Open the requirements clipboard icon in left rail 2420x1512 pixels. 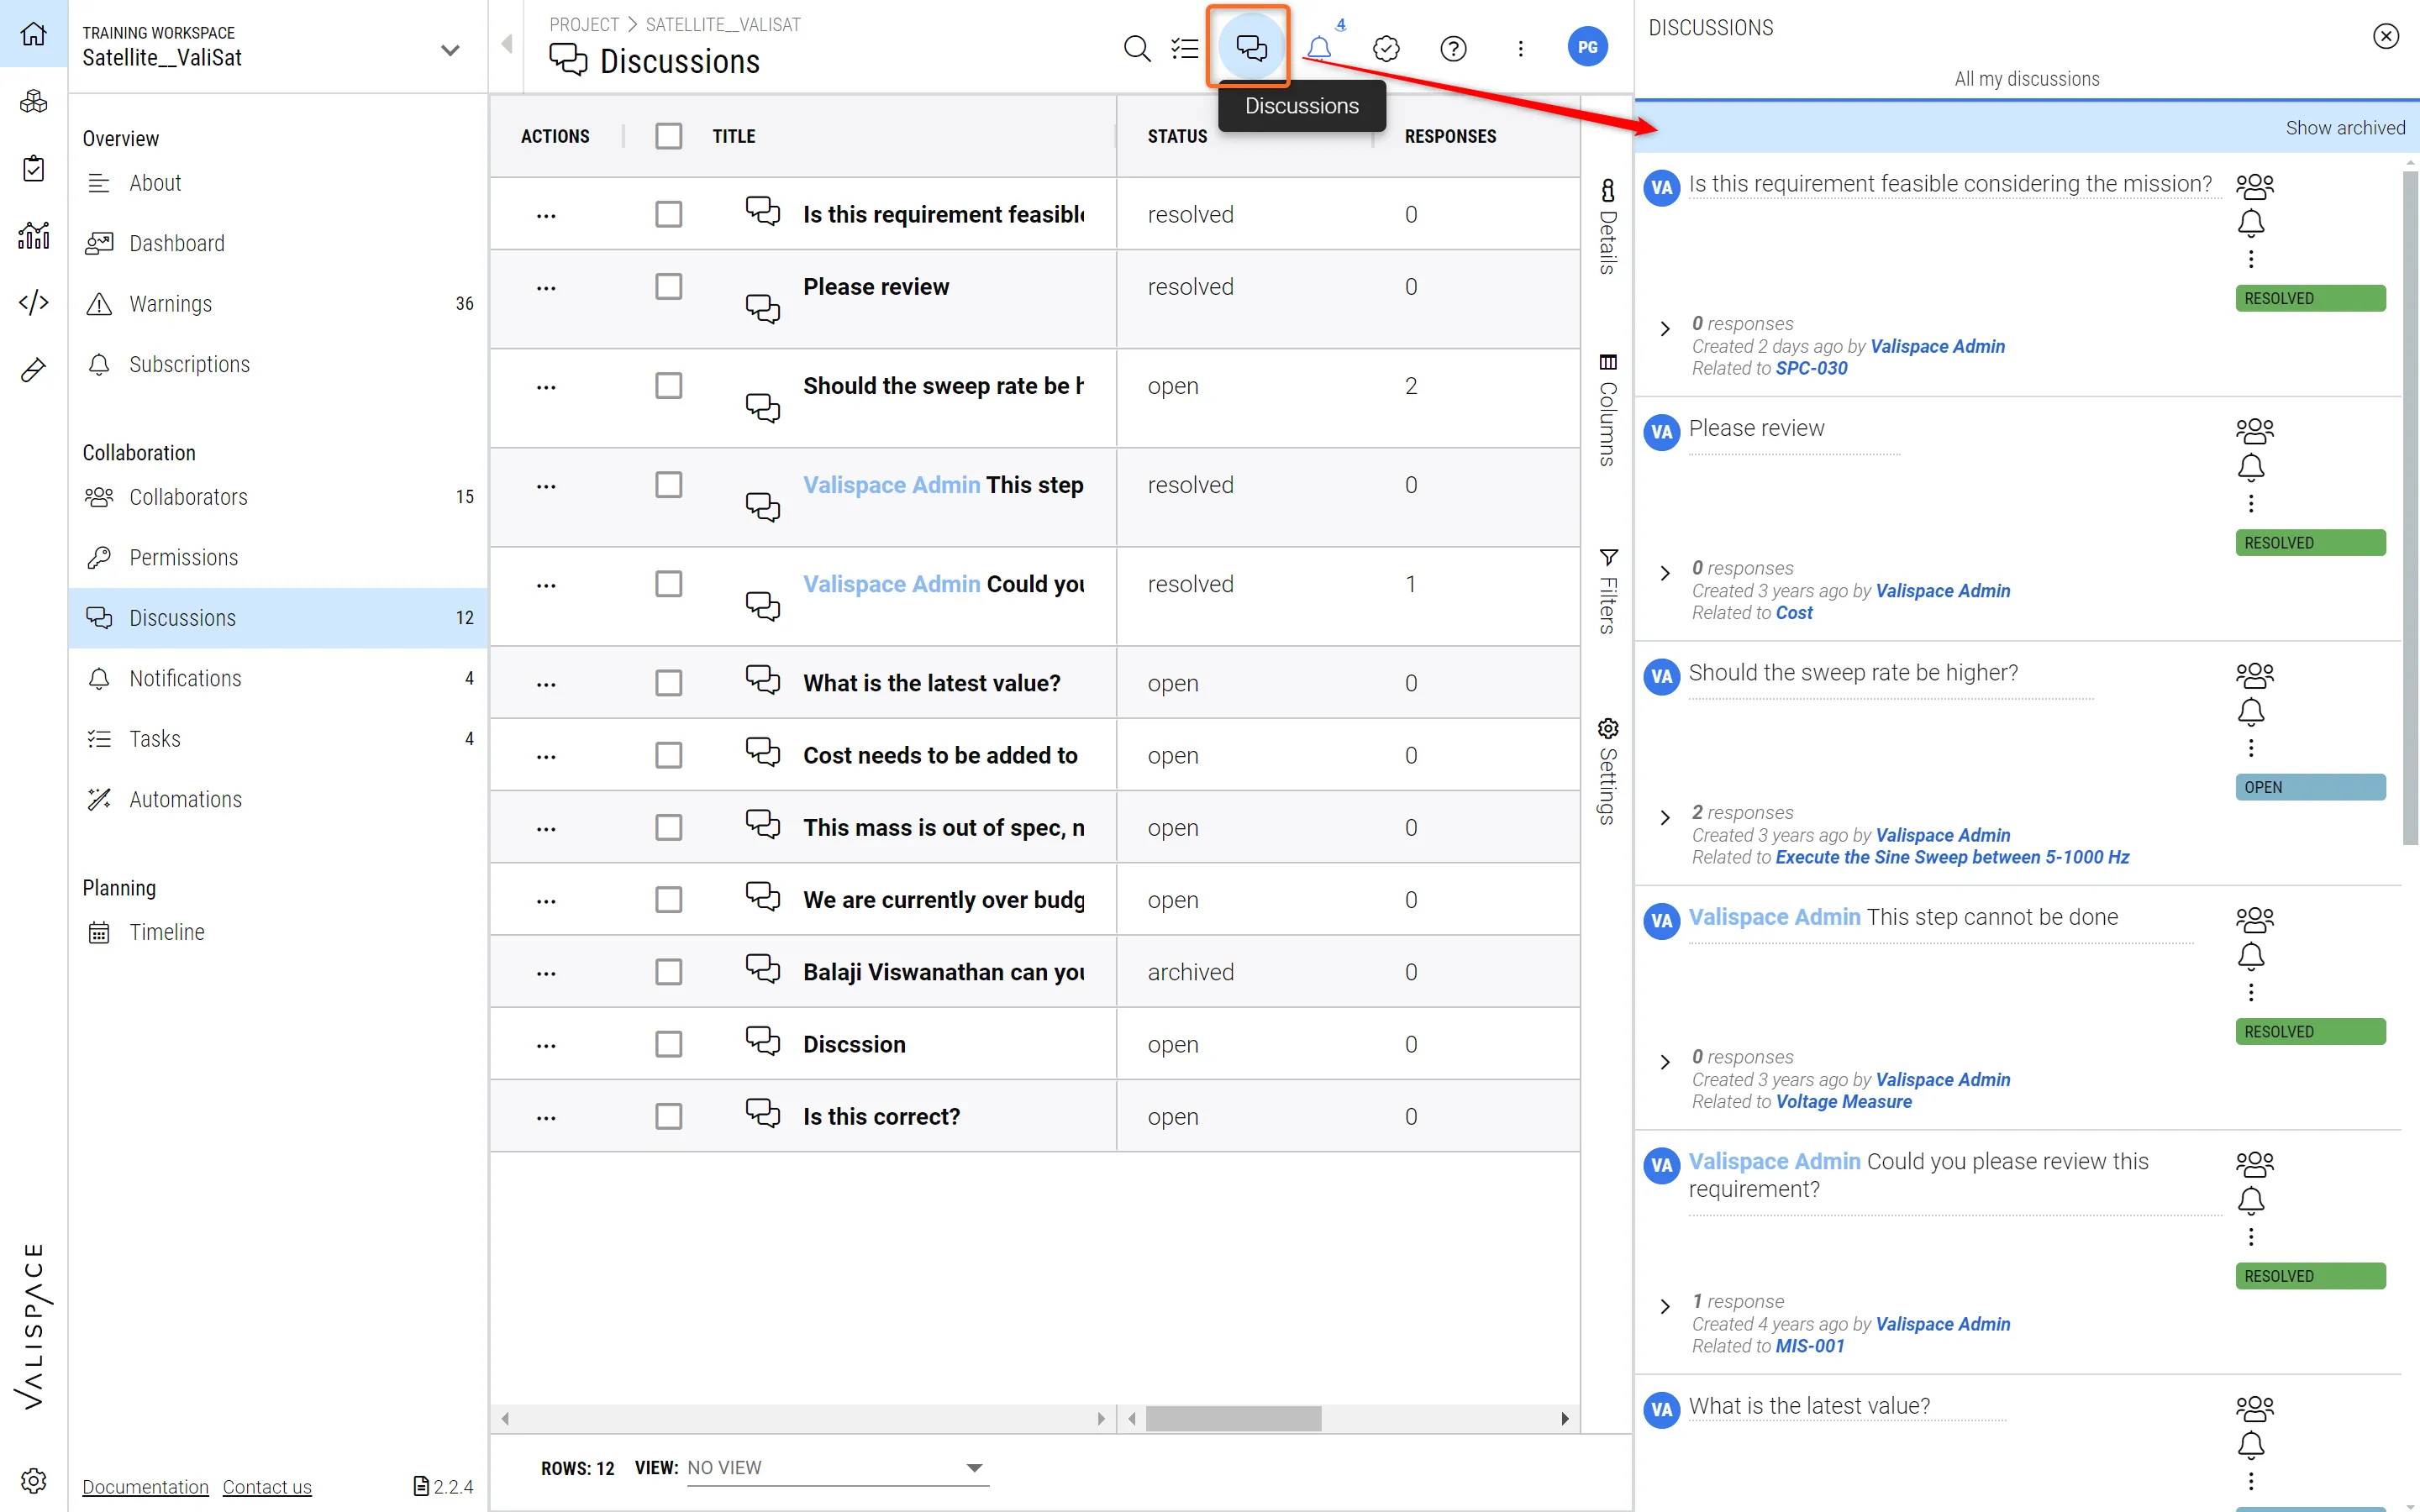pos(33,168)
